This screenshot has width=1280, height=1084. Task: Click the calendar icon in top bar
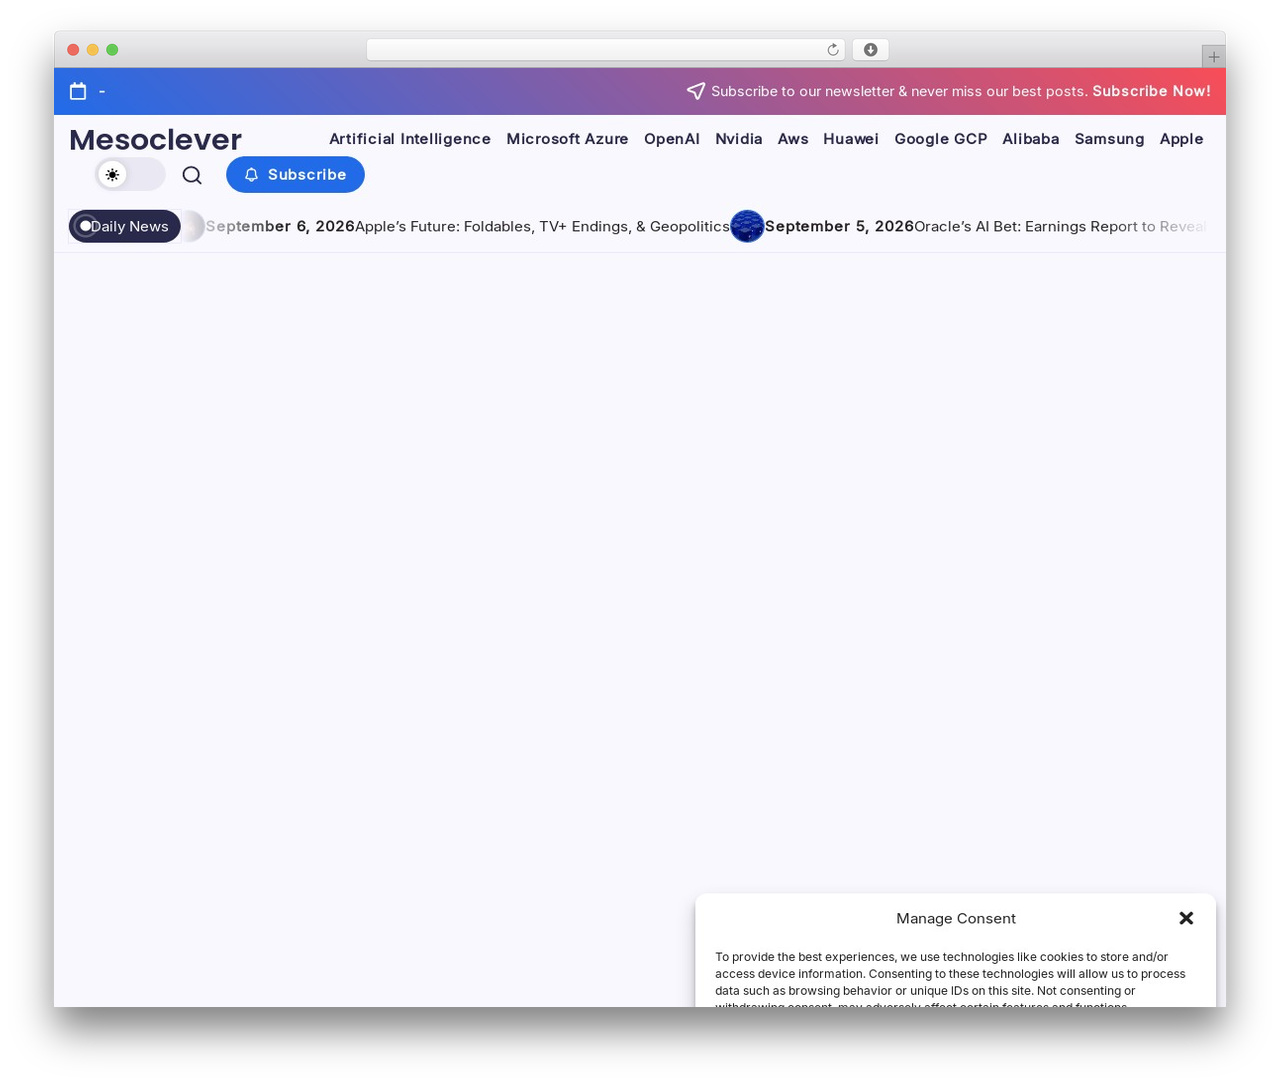pyautogui.click(x=78, y=91)
